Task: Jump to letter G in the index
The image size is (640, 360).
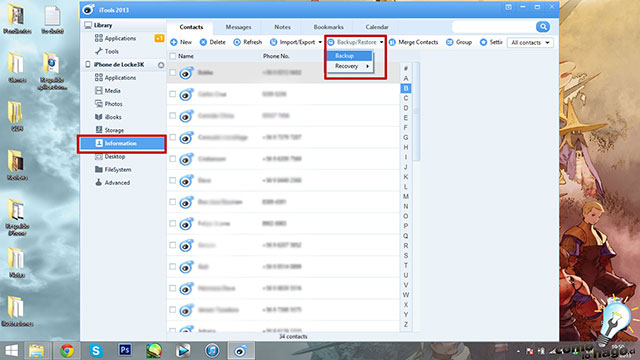Action: [x=406, y=137]
